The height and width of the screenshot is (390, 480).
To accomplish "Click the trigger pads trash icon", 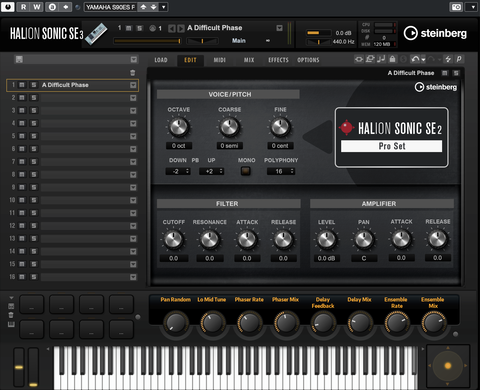I will pyautogui.click(x=11, y=315).
